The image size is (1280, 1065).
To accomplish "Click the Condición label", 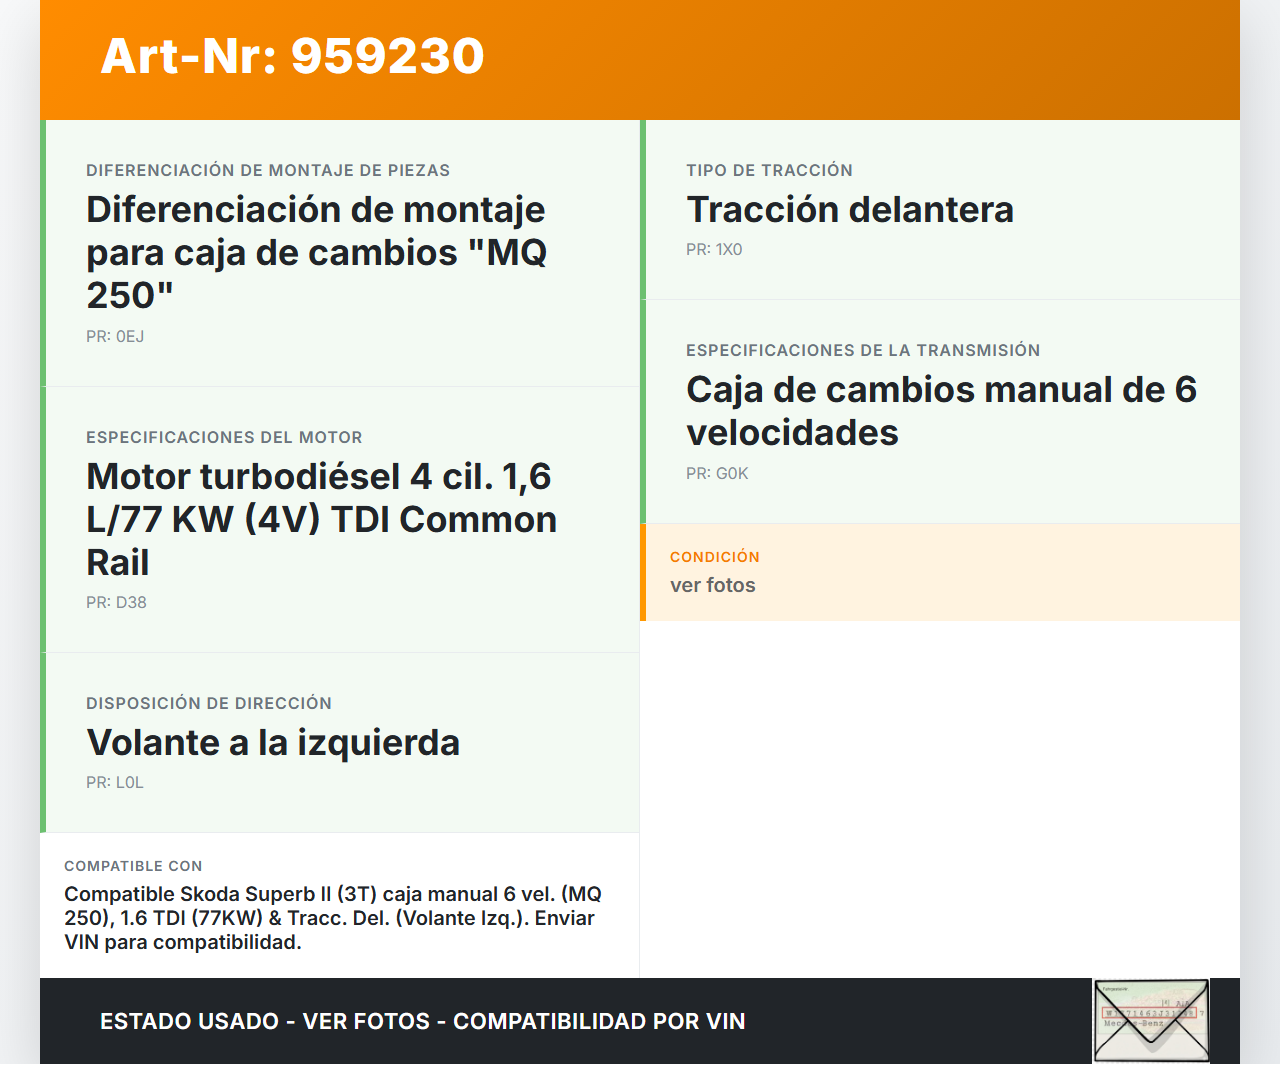I will pyautogui.click(x=714, y=557).
